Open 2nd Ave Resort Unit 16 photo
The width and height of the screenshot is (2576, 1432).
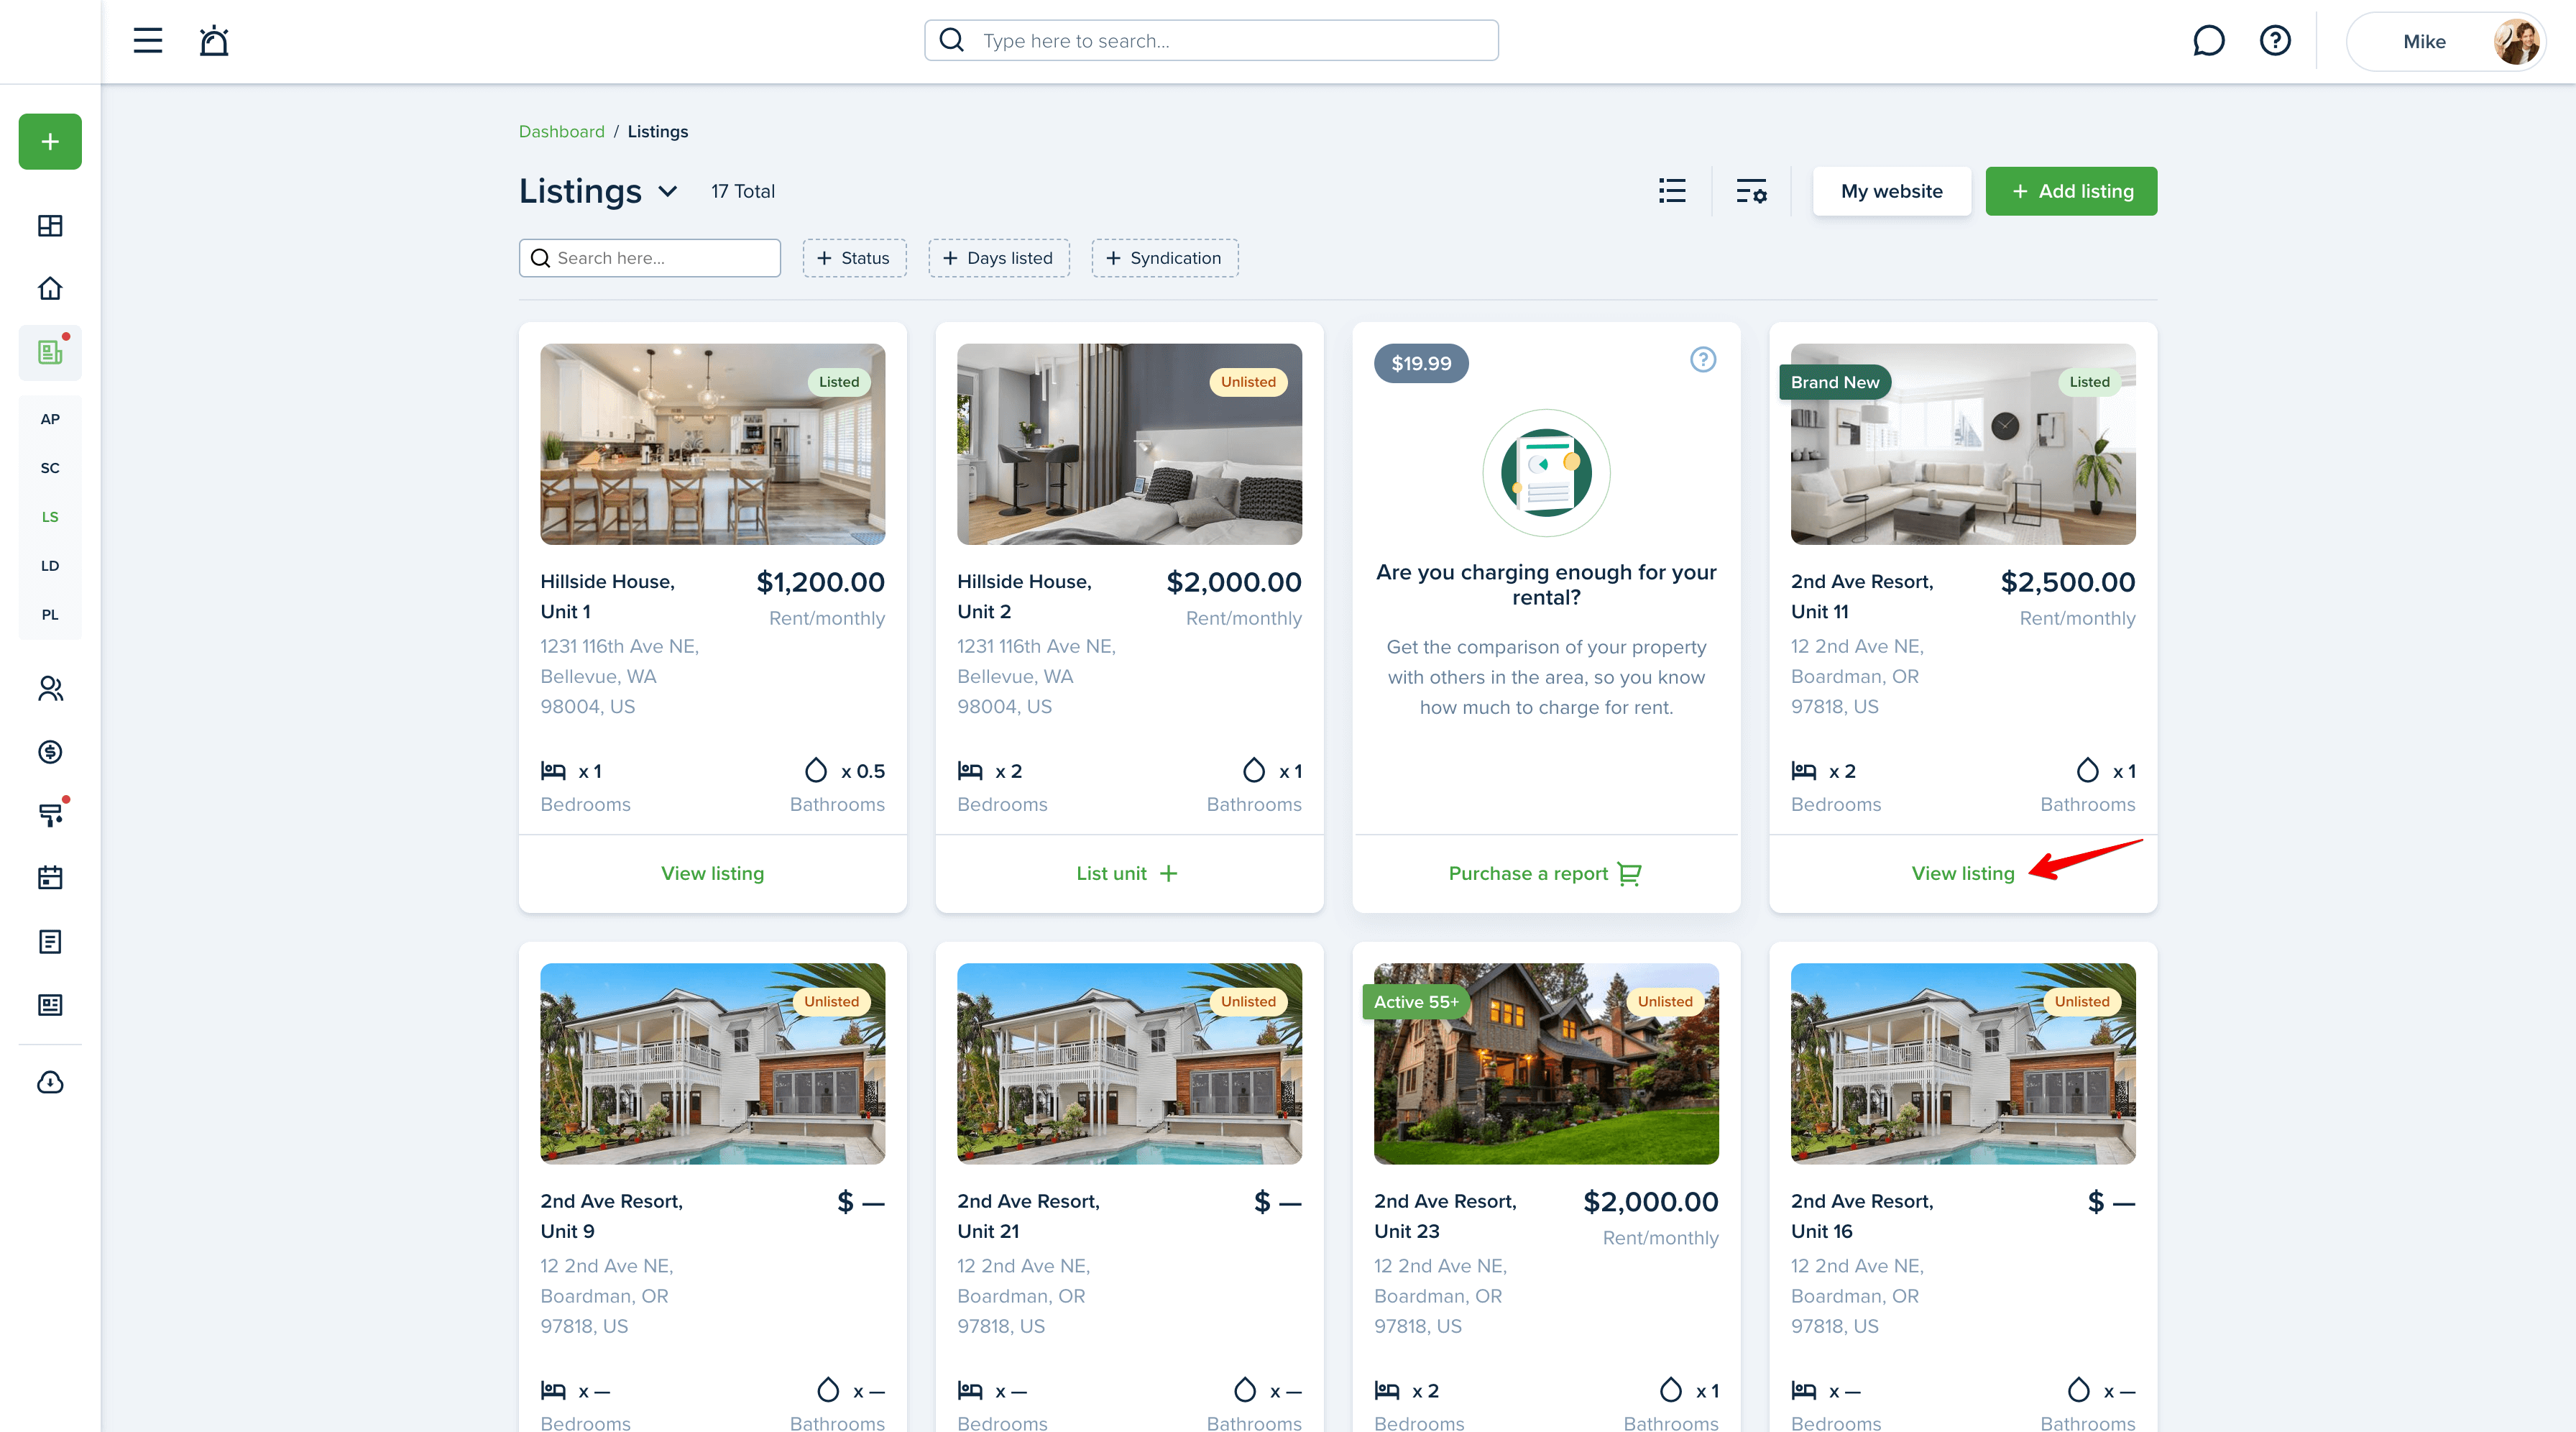pos(1962,1063)
